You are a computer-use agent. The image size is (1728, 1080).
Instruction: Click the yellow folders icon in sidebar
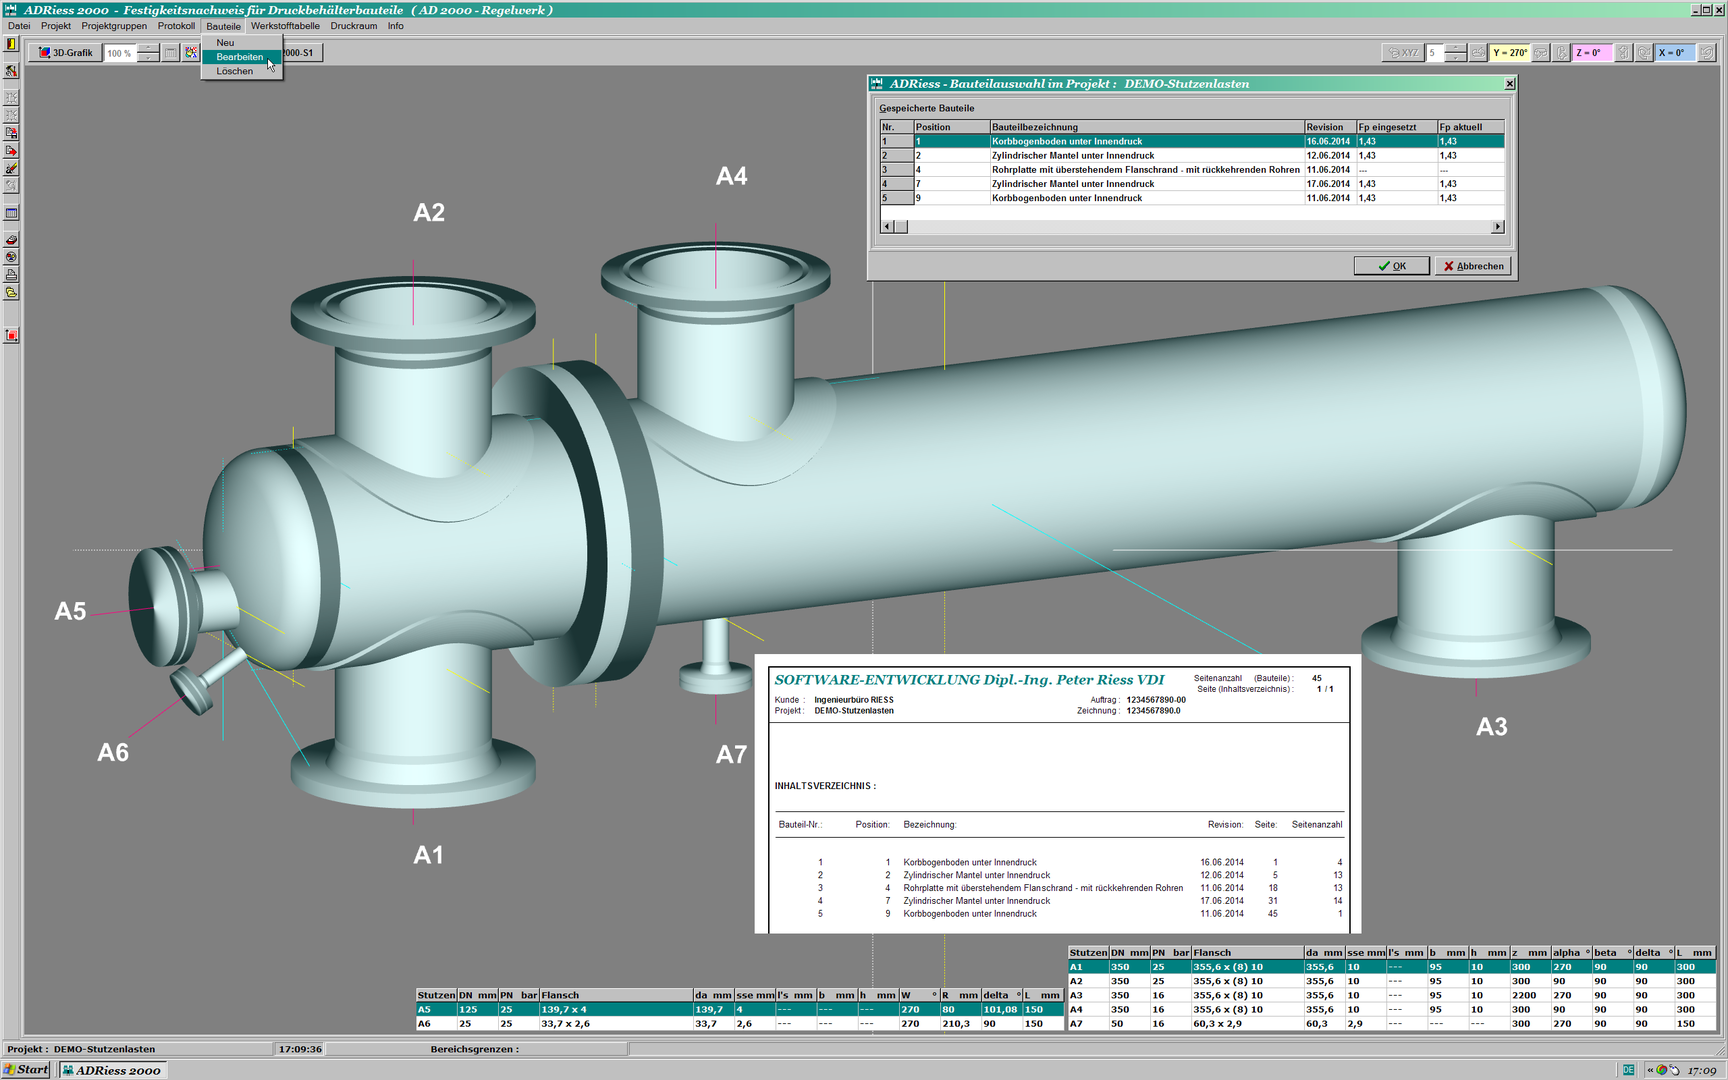pyautogui.click(x=11, y=293)
